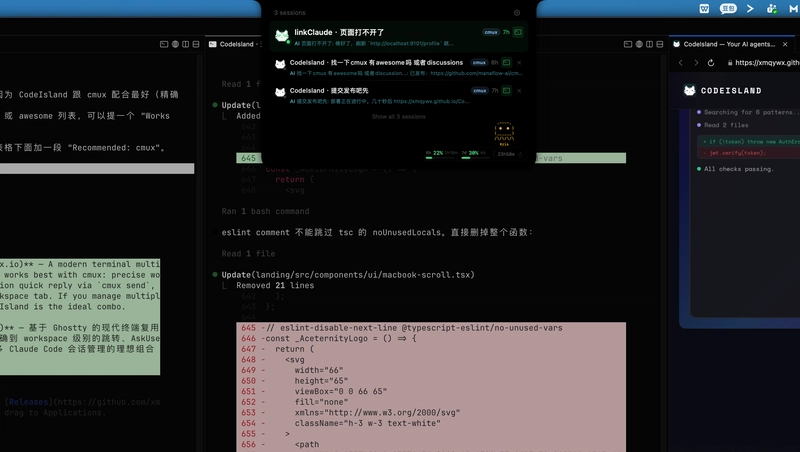Switch to the CodeIsland terminal tab
The height and width of the screenshot is (452, 800).
[x=236, y=44]
